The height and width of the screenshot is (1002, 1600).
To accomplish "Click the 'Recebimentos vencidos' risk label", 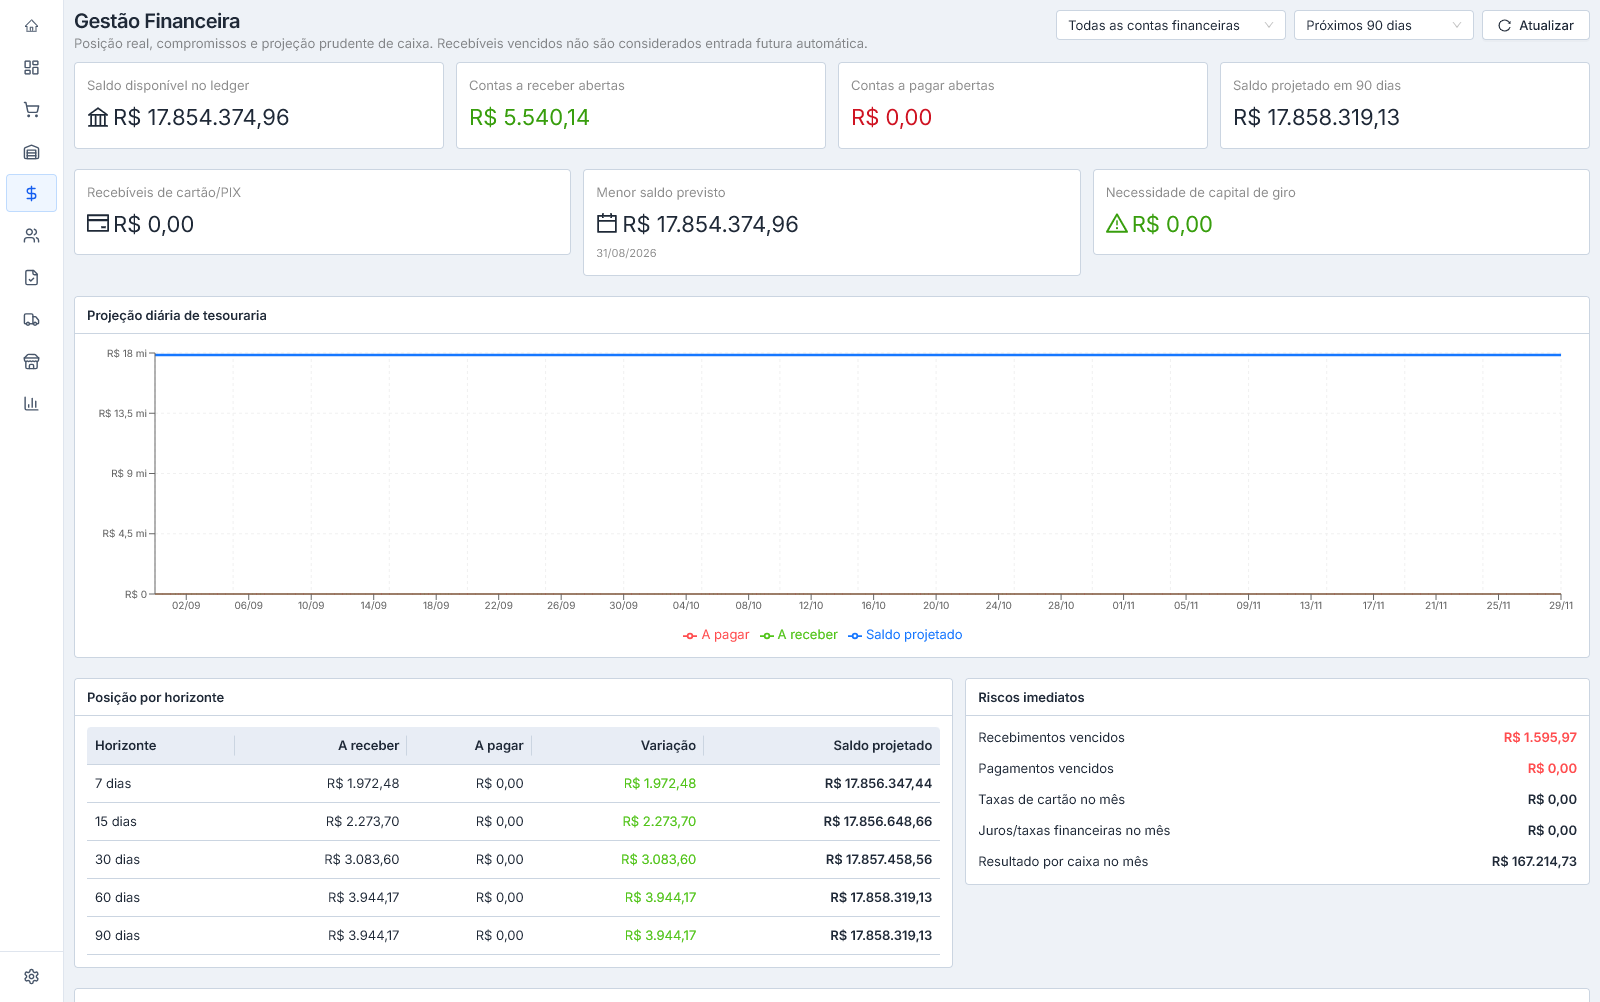I will (1051, 738).
